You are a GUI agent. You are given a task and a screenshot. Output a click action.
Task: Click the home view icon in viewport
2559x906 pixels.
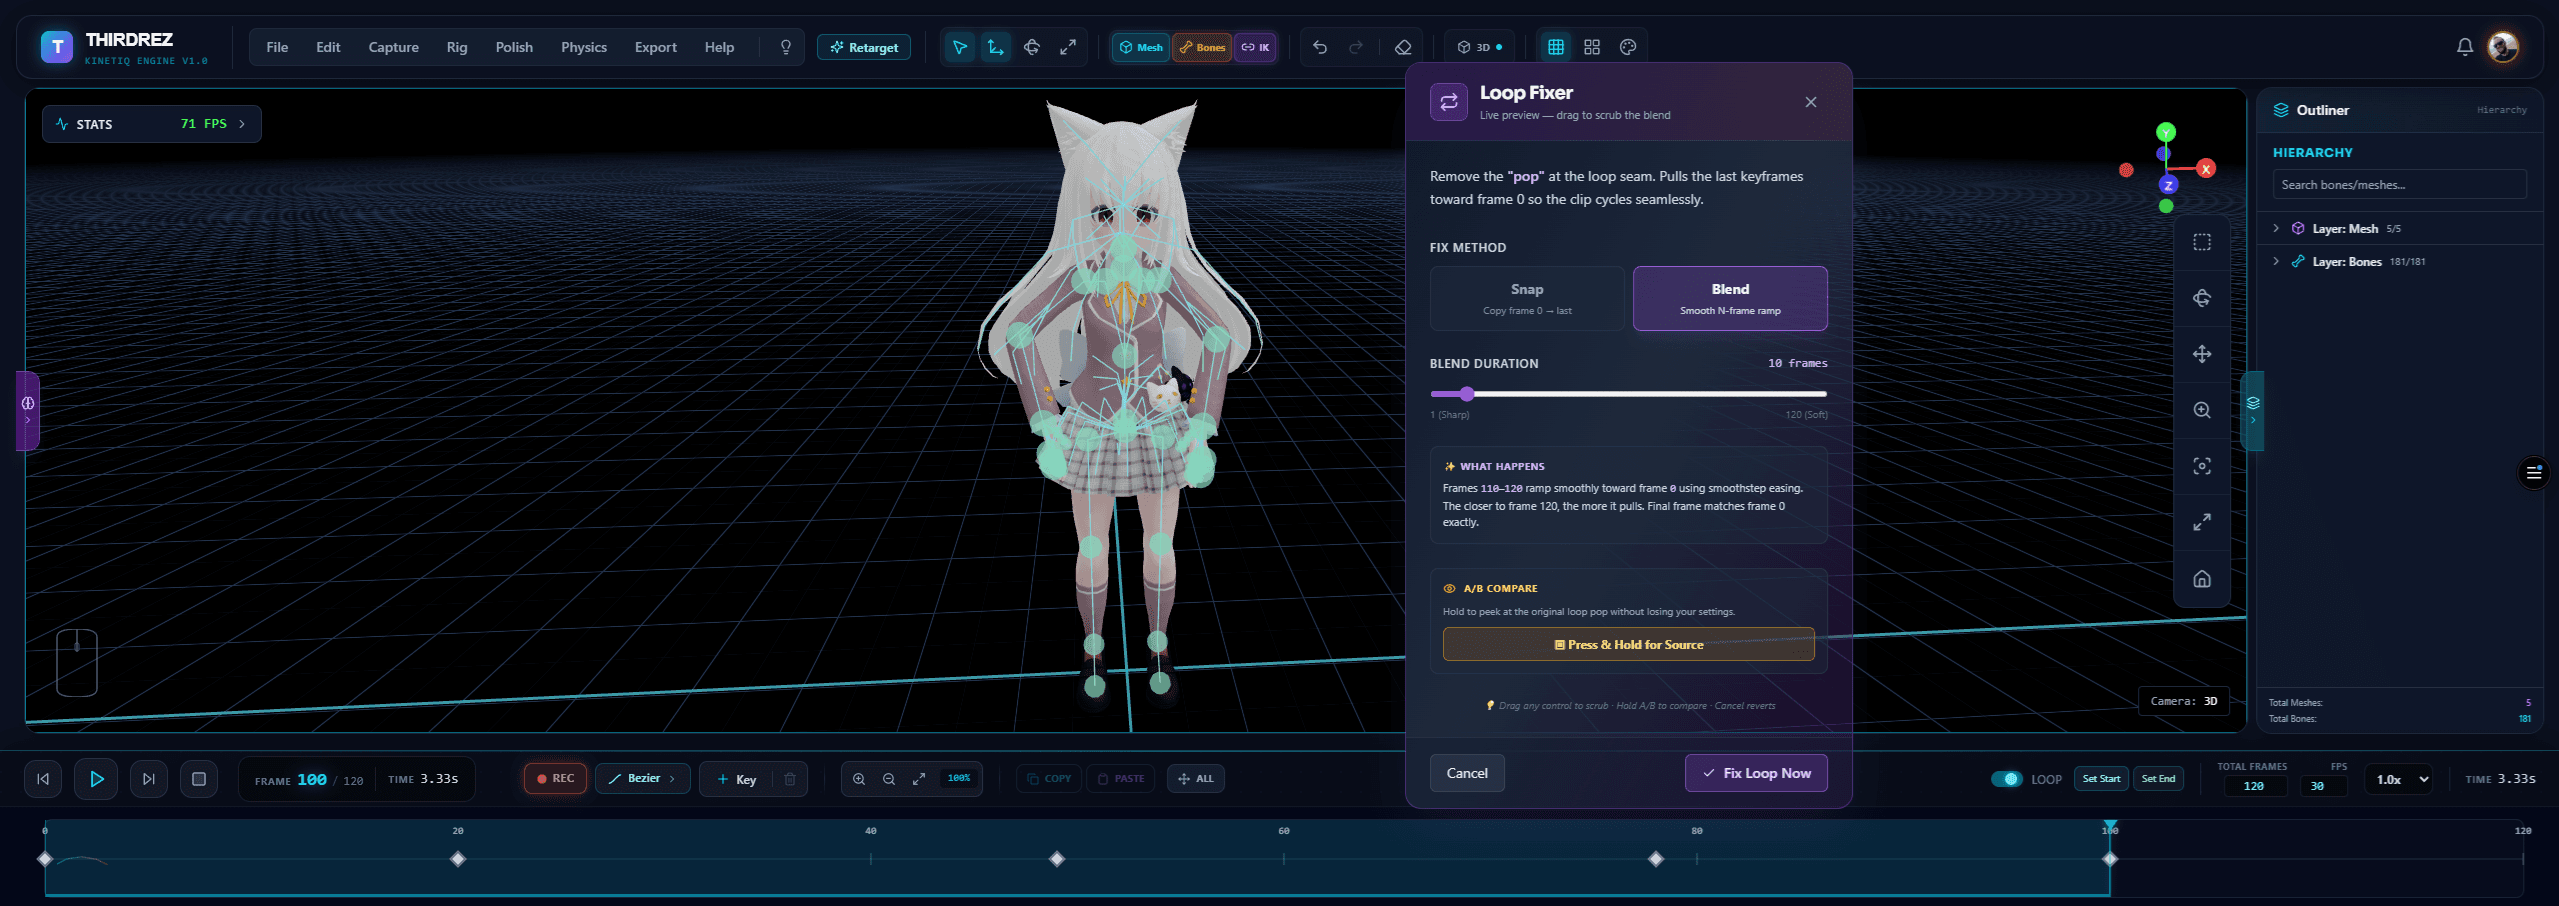[2202, 579]
